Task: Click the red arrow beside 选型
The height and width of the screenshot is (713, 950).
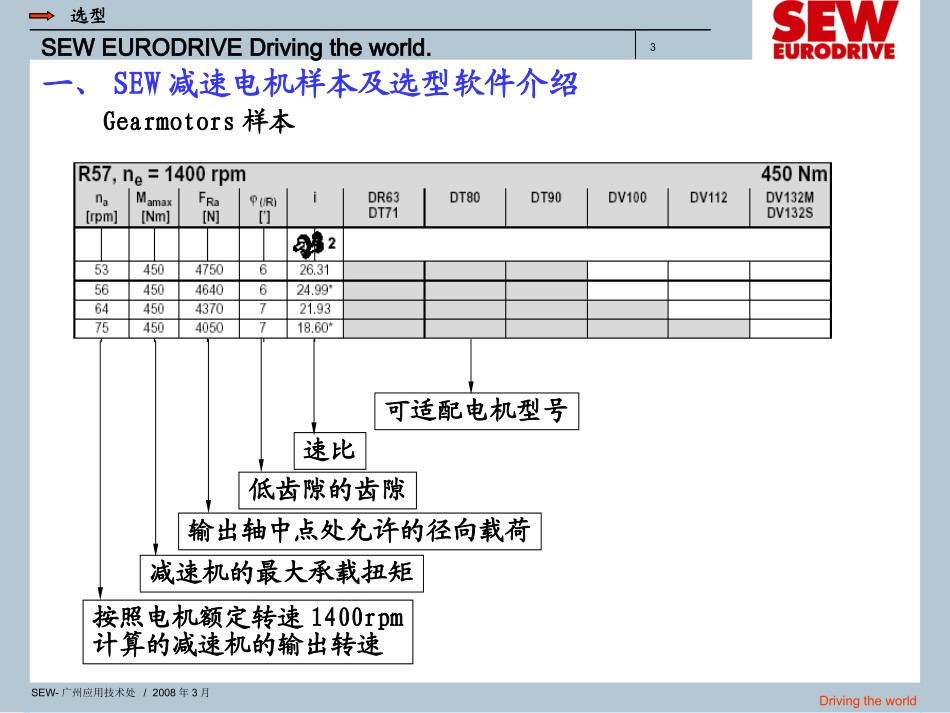Action: coord(42,16)
